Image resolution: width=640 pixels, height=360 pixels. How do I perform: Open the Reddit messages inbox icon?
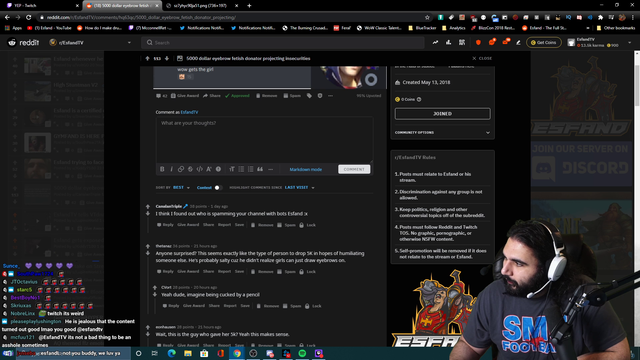[506, 42]
